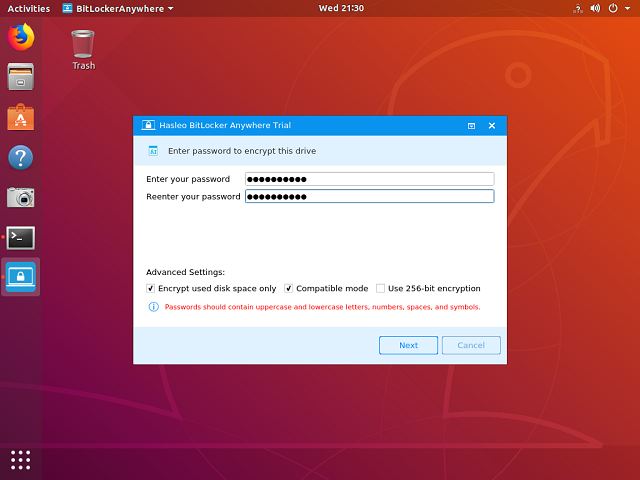This screenshot has width=640, height=480.
Task: Open the Help icon in dock
Action: (x=21, y=157)
